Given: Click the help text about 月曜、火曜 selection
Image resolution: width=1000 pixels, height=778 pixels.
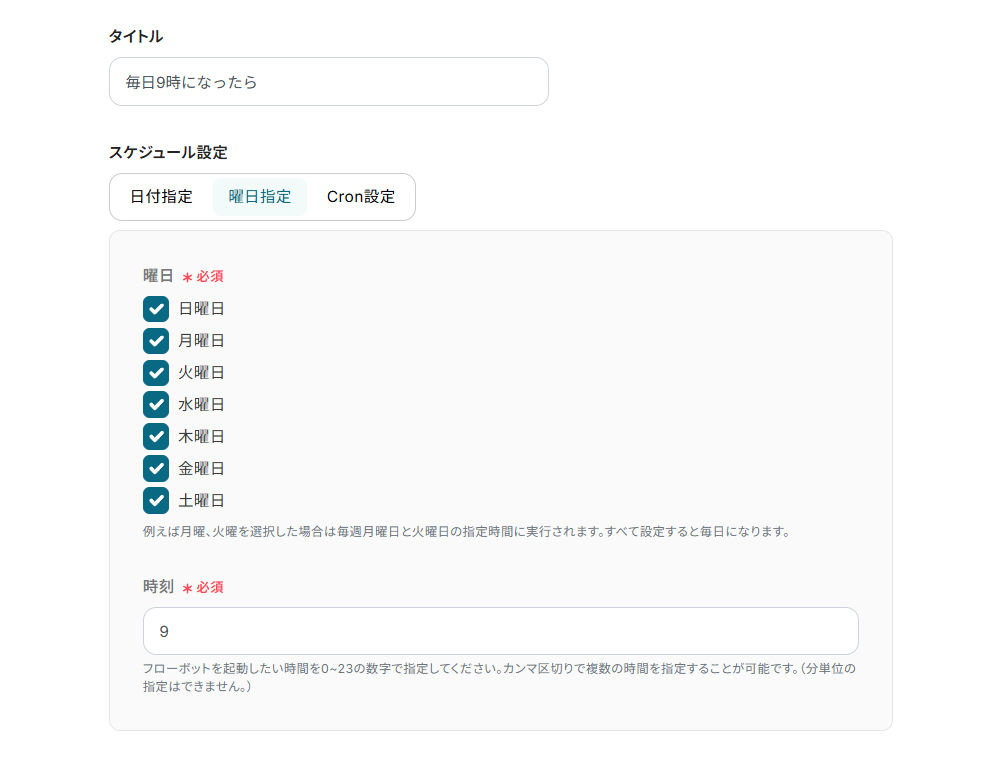Looking at the screenshot, I should (467, 532).
